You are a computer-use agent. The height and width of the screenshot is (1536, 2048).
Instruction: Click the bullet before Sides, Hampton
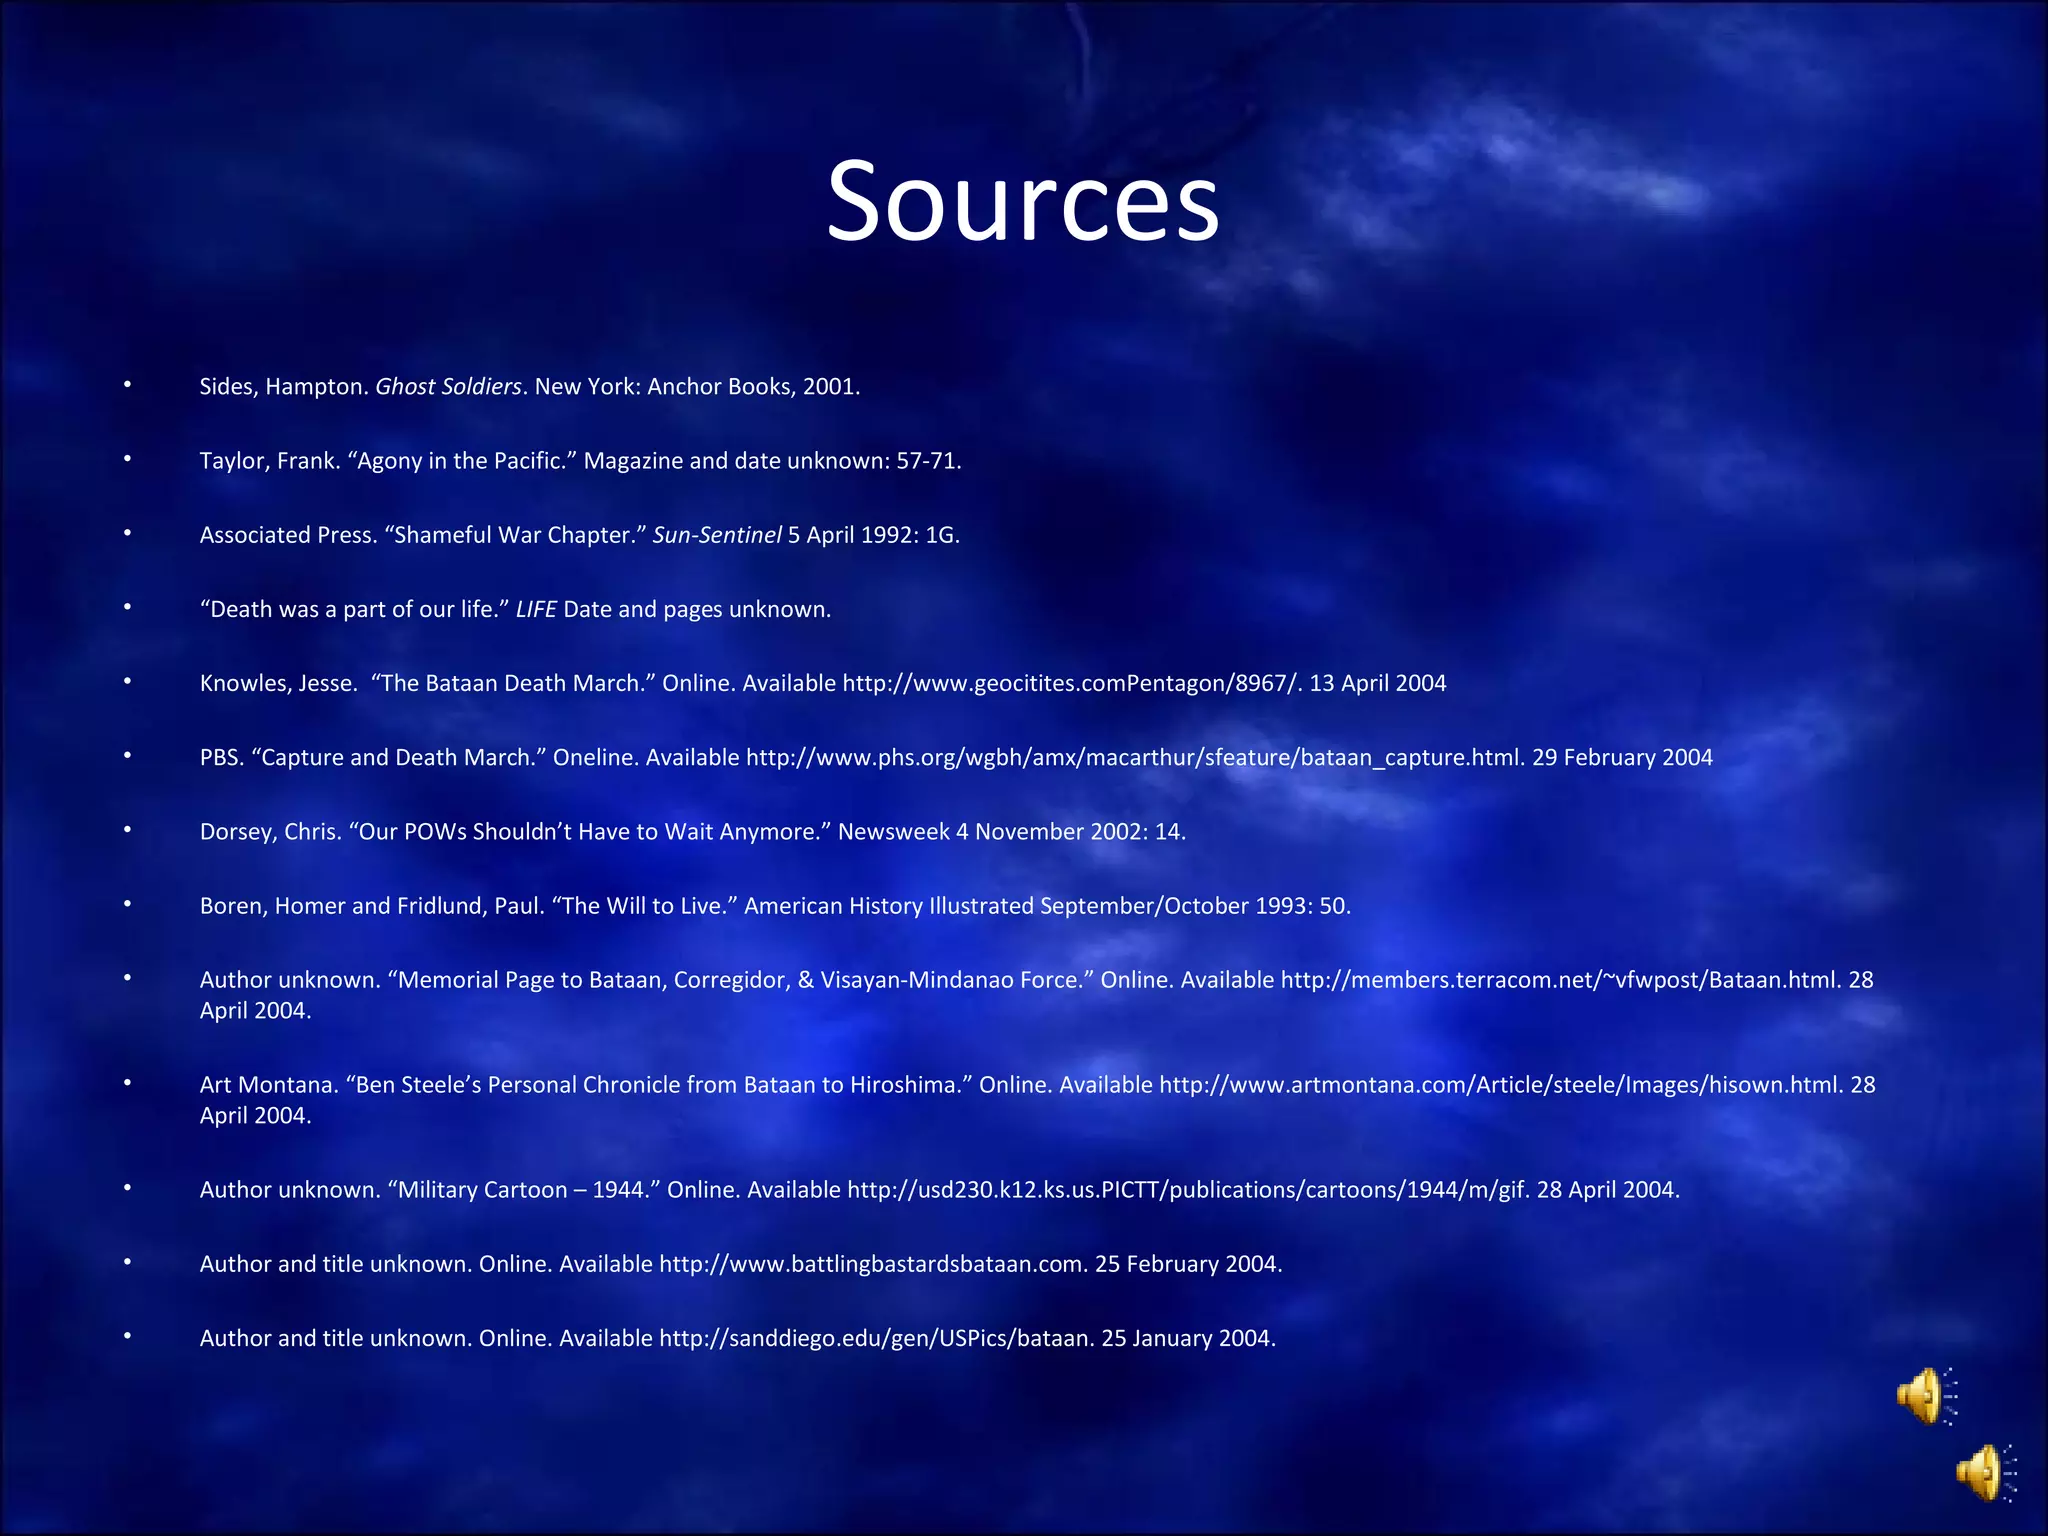127,384
